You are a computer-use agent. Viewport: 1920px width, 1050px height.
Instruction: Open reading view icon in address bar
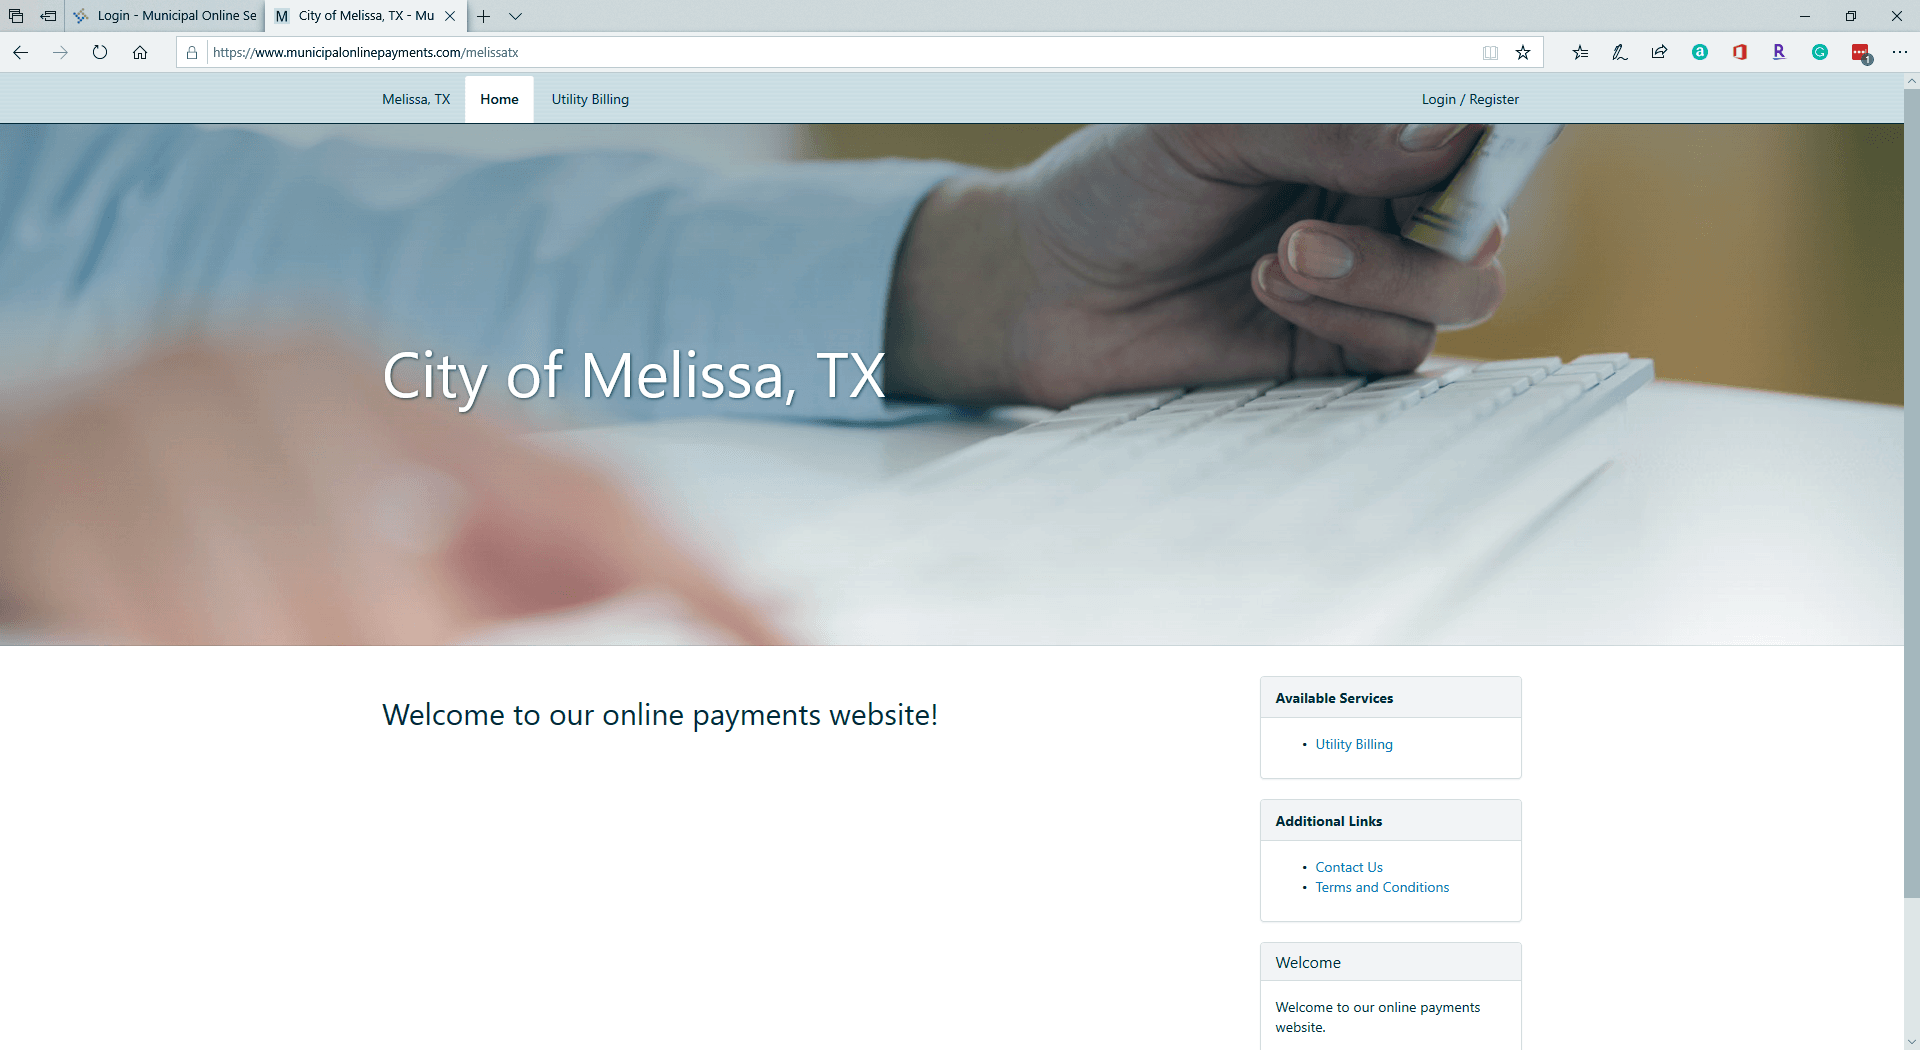1490,53
